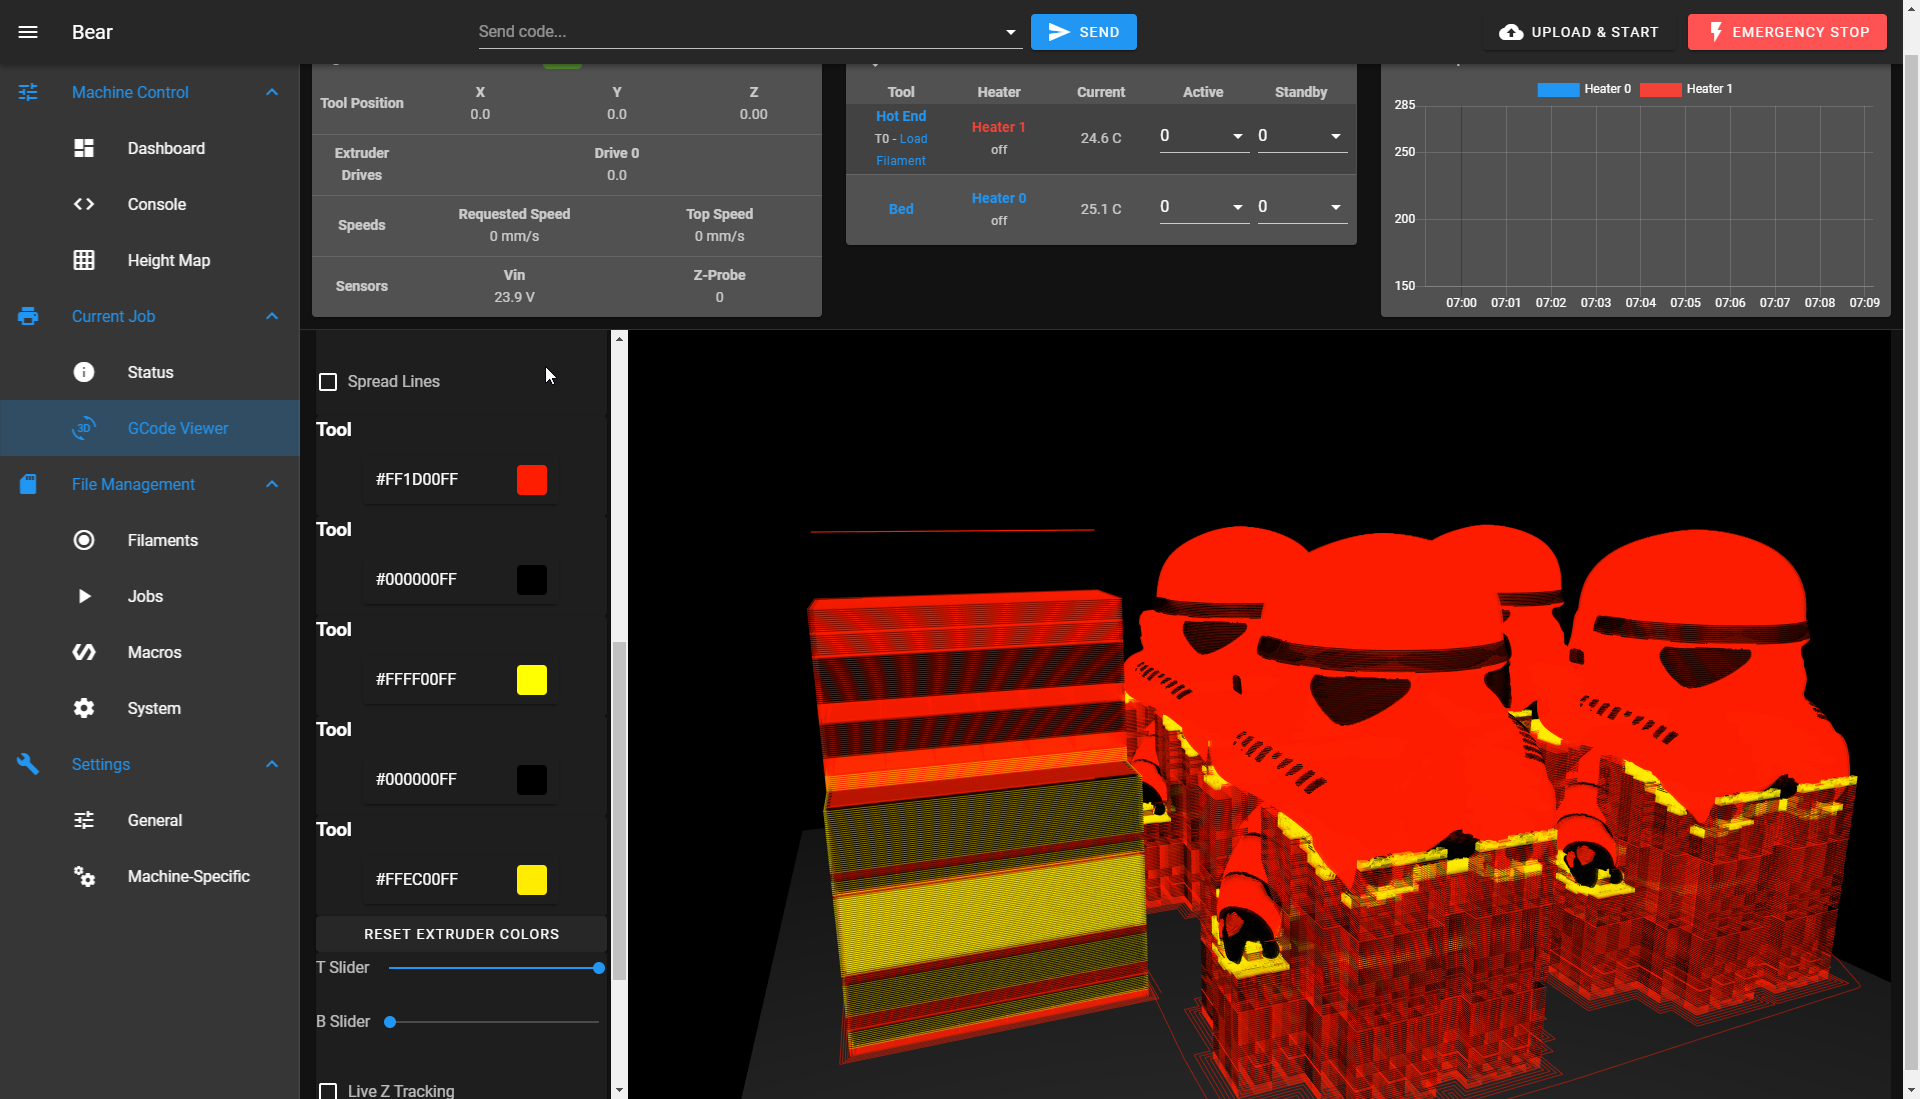Open the Send code history dropdown
The image size is (1920, 1099).
point(1011,32)
